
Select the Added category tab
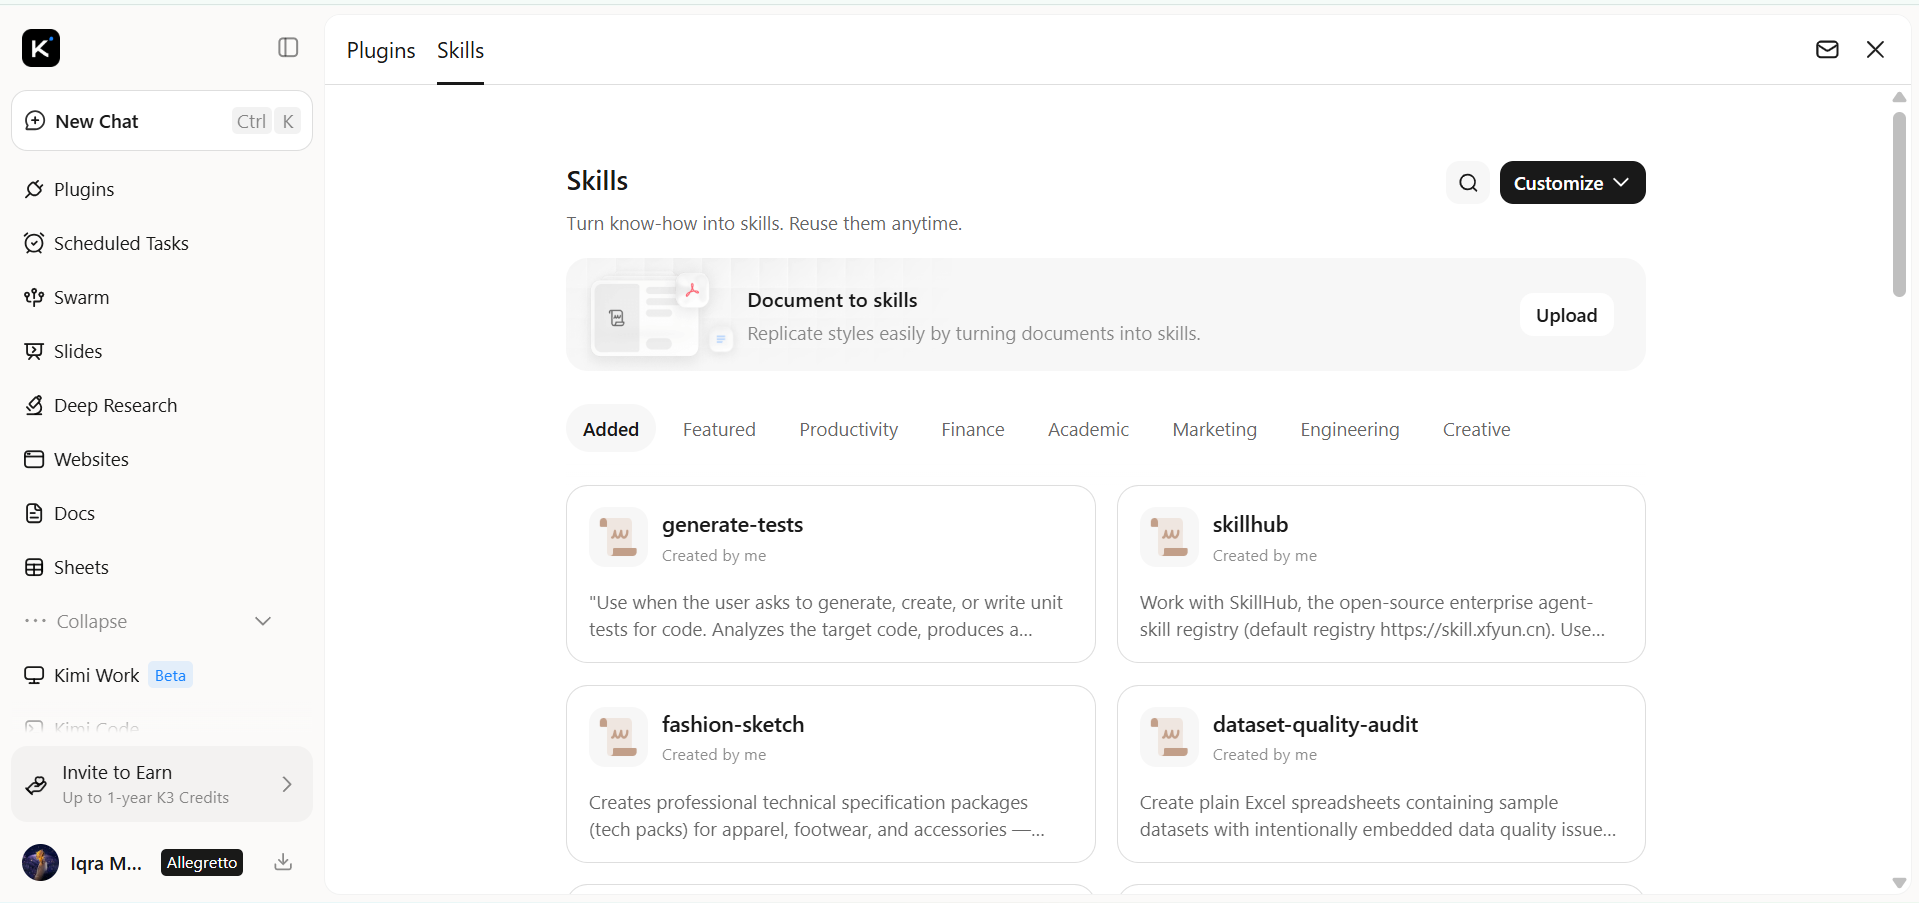[611, 429]
